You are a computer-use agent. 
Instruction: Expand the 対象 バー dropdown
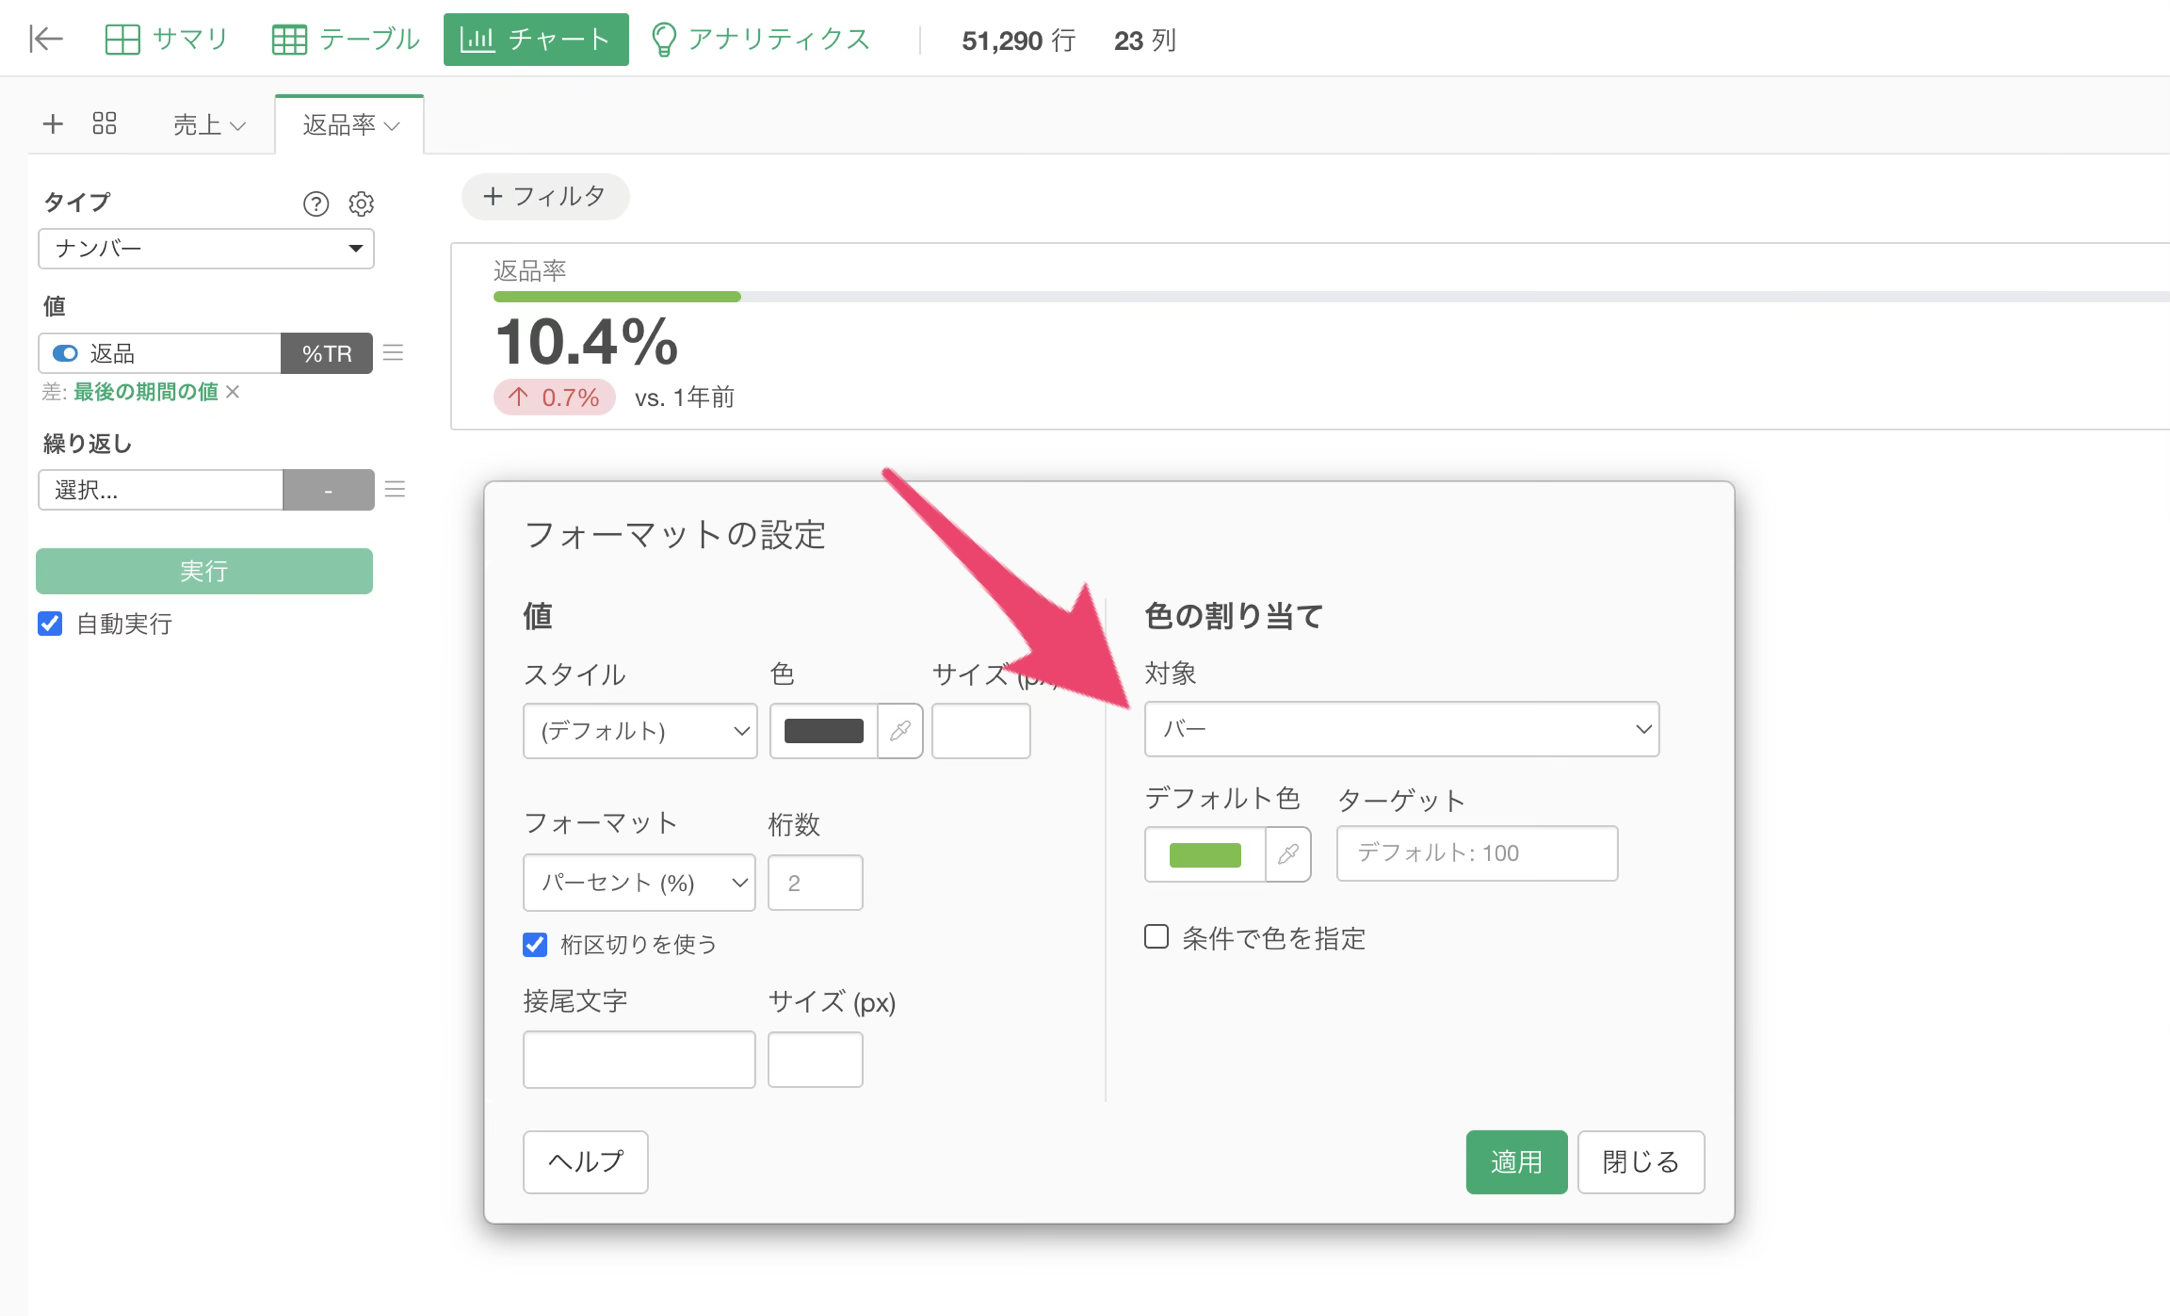click(1401, 729)
